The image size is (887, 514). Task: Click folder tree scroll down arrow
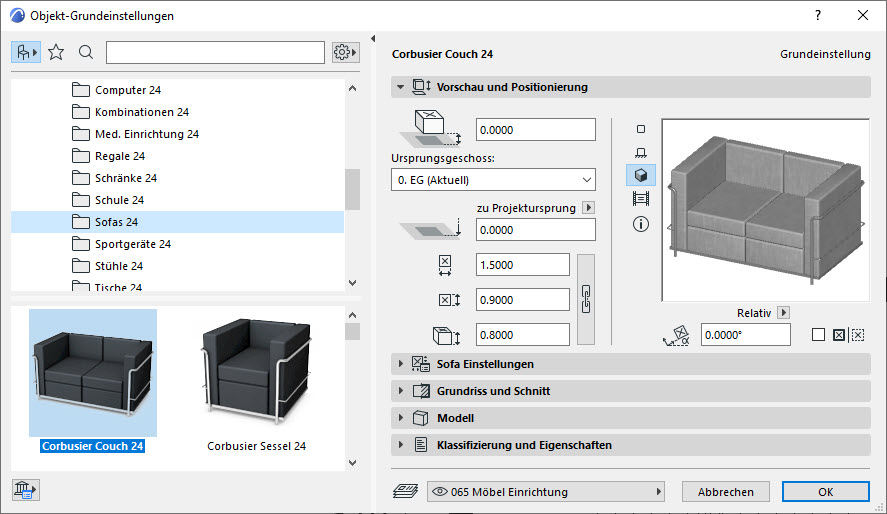point(352,283)
